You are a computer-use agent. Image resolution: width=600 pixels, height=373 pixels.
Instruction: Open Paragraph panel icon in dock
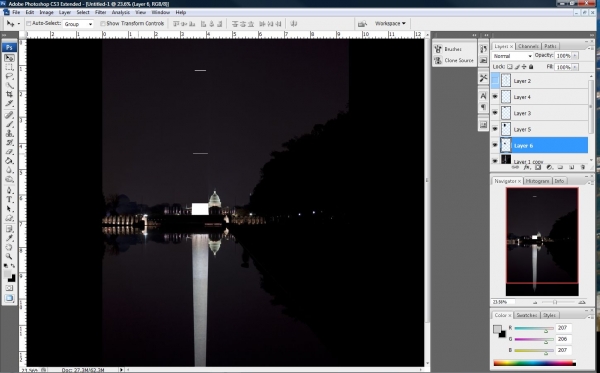[x=483, y=107]
